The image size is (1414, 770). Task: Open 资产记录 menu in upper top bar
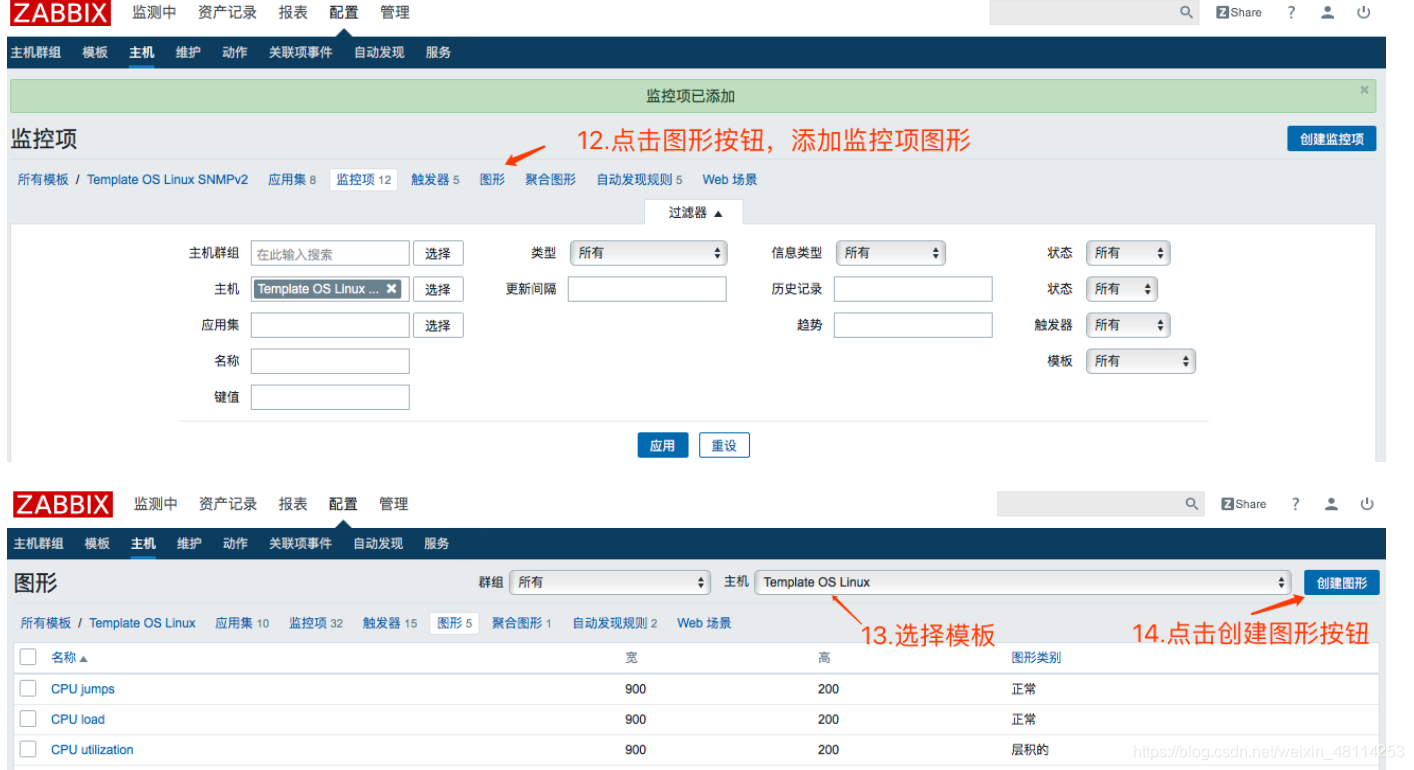click(x=227, y=12)
